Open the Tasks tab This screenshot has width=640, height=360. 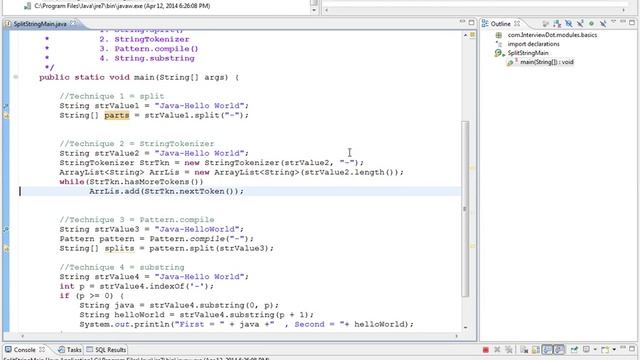point(69,350)
